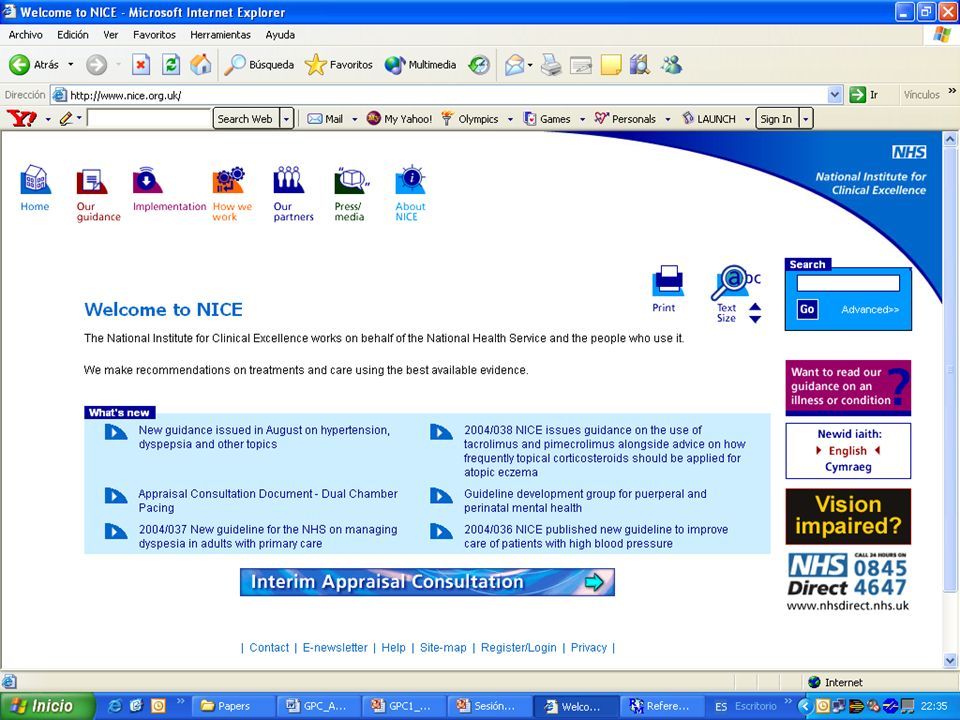Click the address bar URL field
The height and width of the screenshot is (720, 960).
tap(448, 95)
